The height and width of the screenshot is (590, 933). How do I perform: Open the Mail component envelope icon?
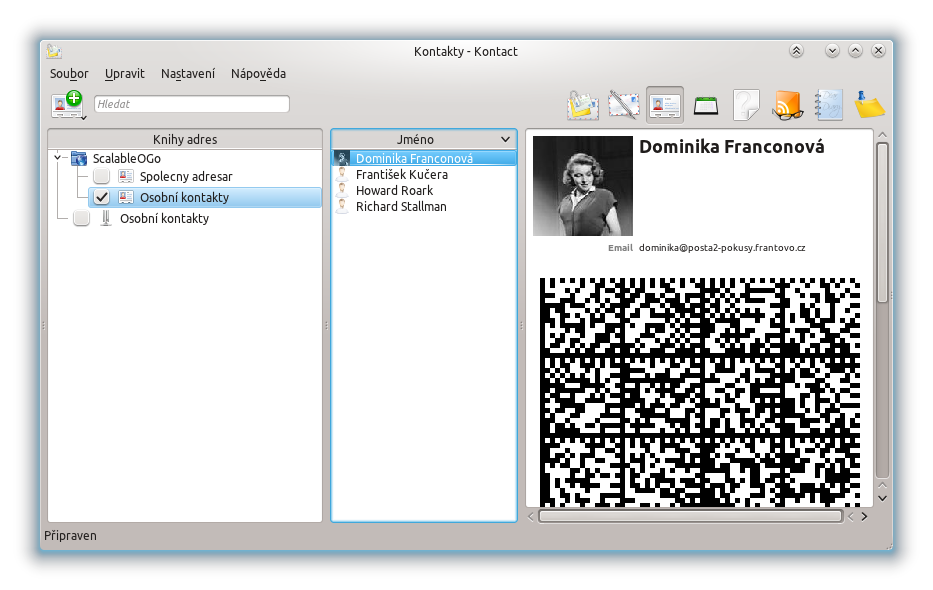coord(582,105)
